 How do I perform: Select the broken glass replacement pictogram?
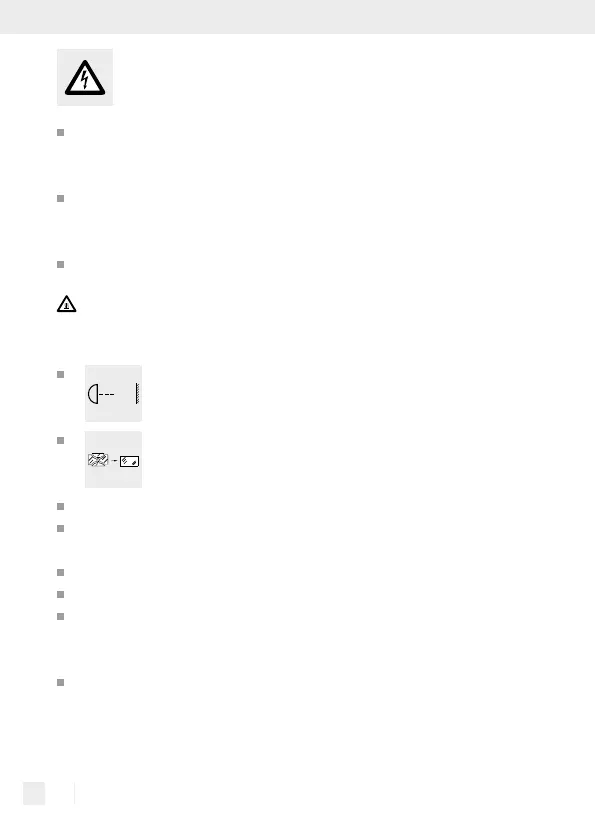pyautogui.click(x=113, y=460)
